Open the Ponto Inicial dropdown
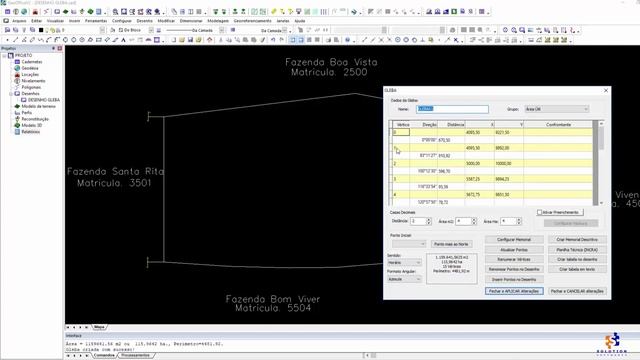640x360 pixels. 409,244
